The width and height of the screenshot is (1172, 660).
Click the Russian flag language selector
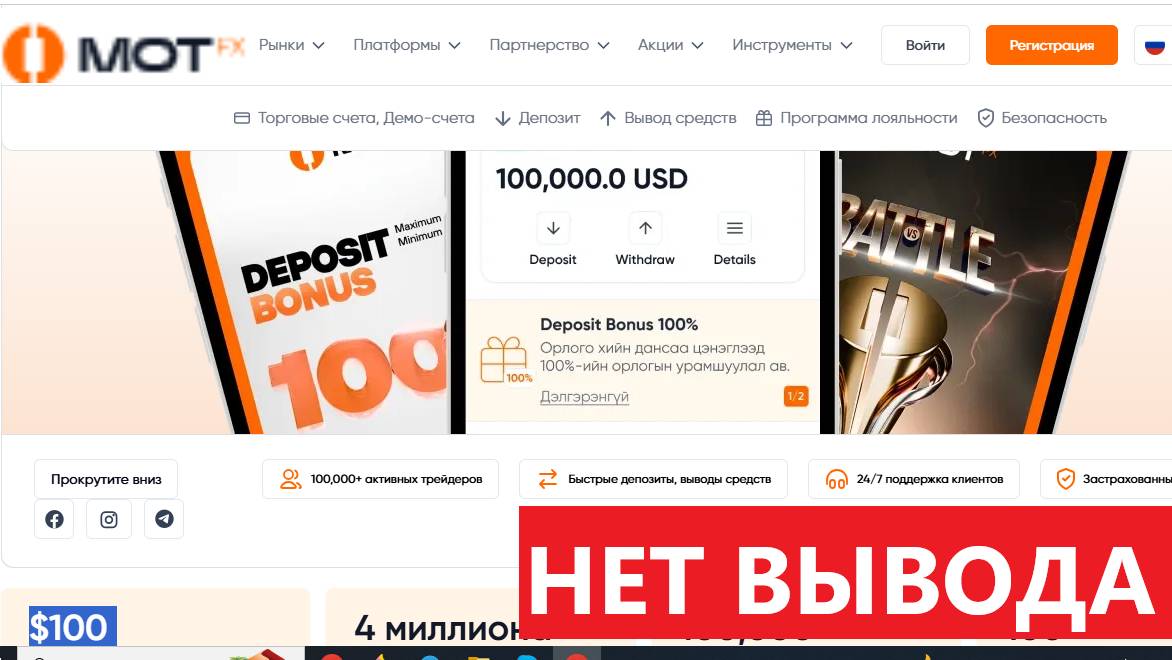(1154, 46)
